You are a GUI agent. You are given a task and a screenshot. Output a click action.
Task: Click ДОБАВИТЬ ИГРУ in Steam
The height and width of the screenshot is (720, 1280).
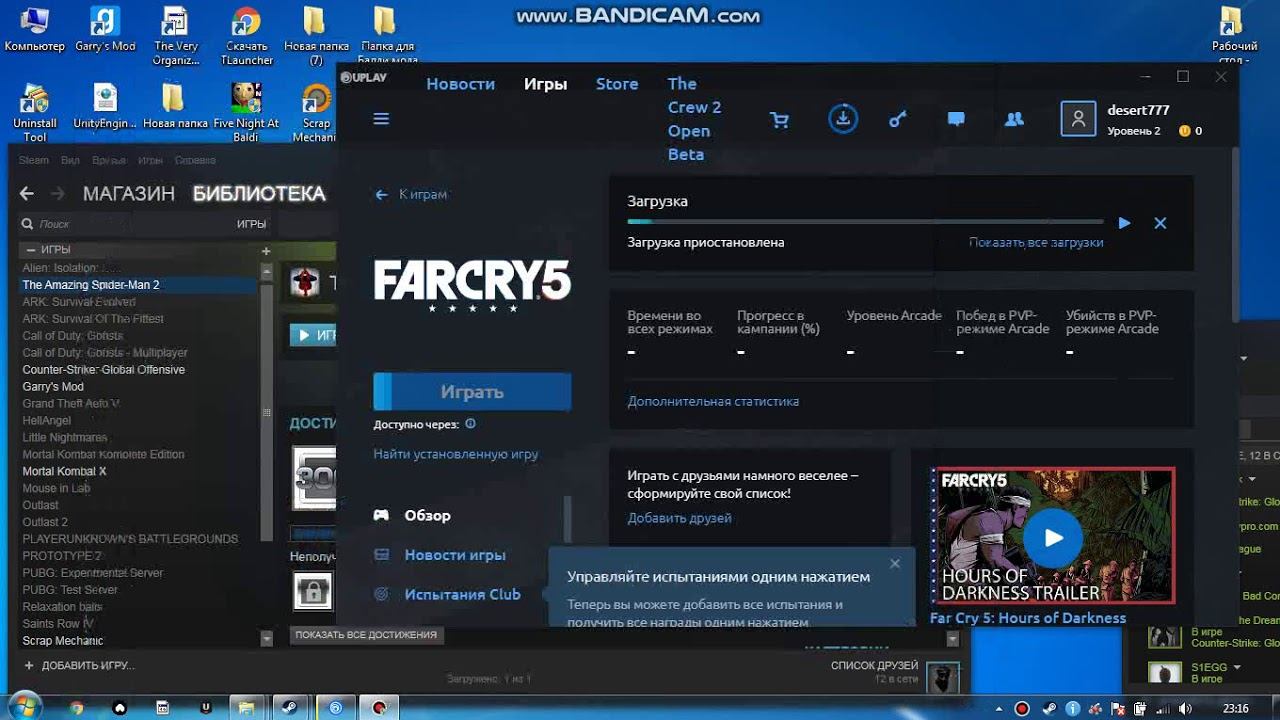88,665
